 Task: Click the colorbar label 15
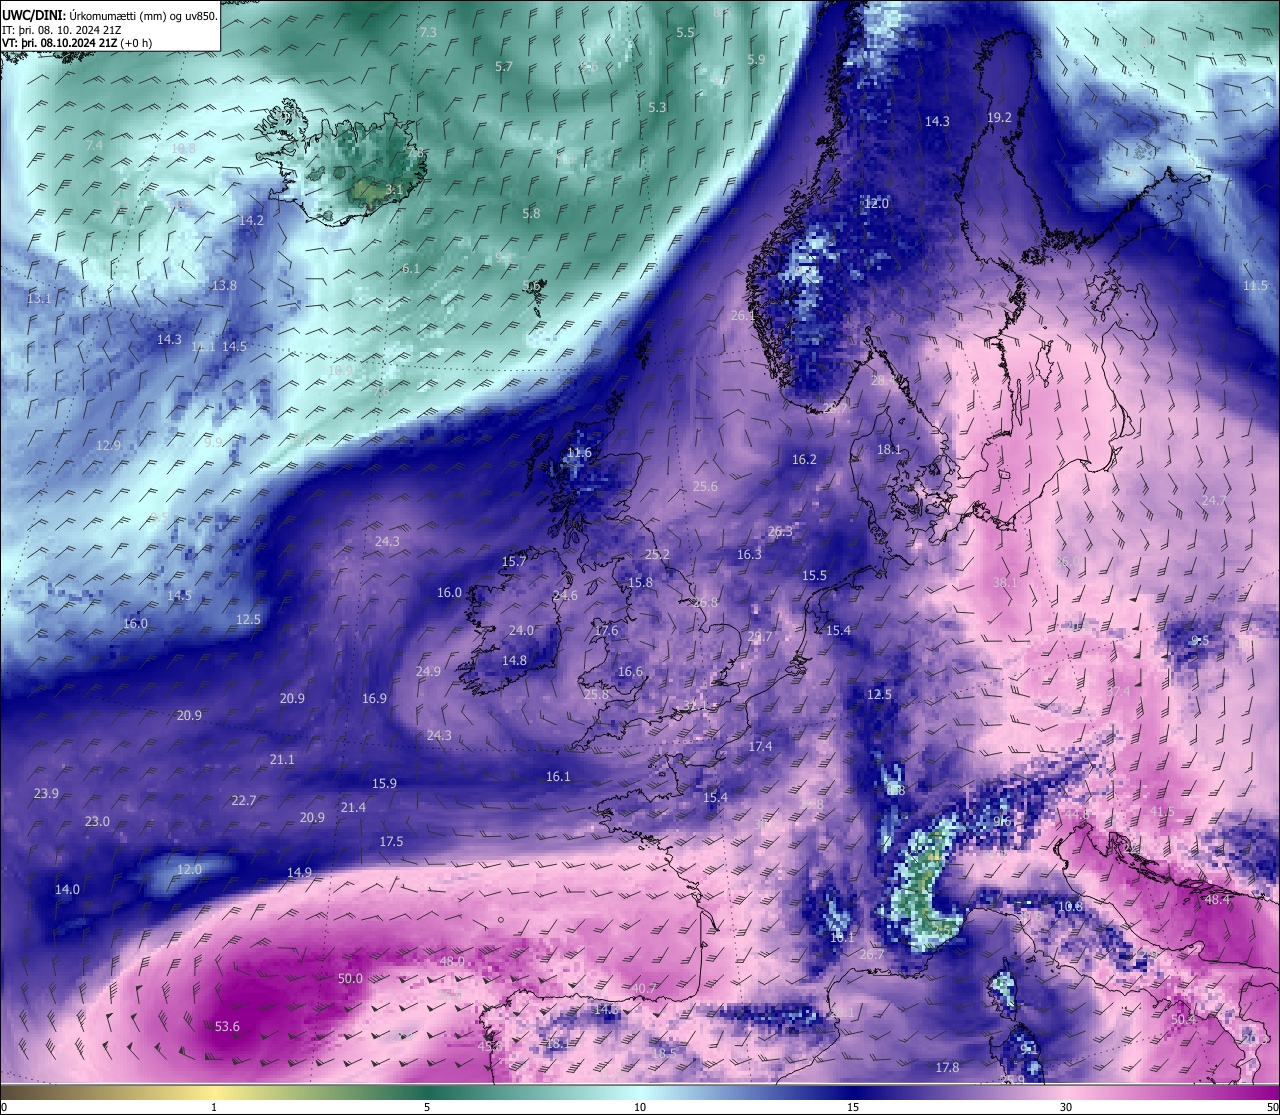pos(853,1106)
